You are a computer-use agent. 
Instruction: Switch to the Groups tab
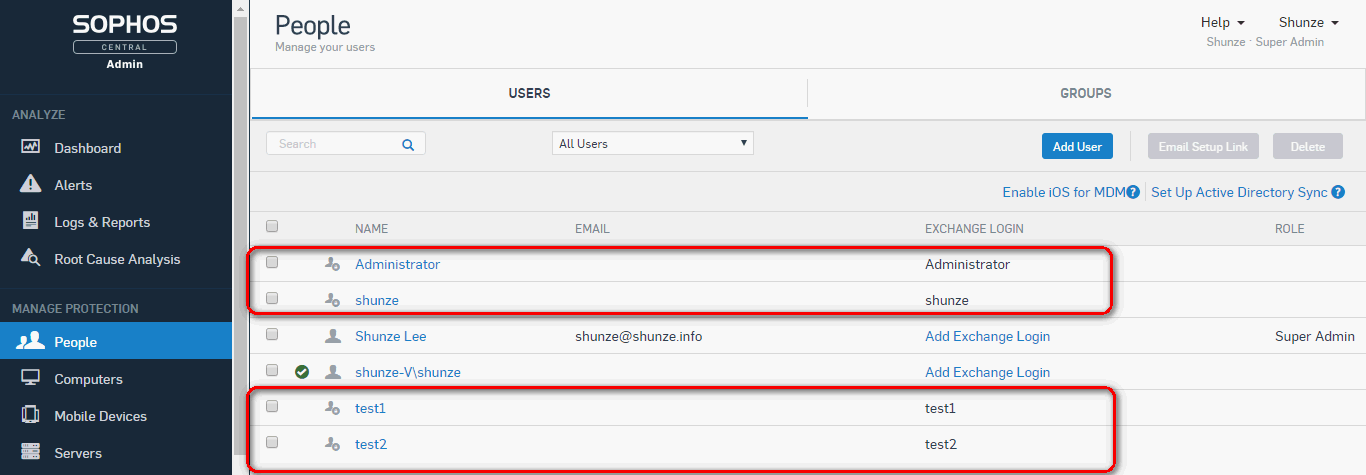[x=1086, y=93]
